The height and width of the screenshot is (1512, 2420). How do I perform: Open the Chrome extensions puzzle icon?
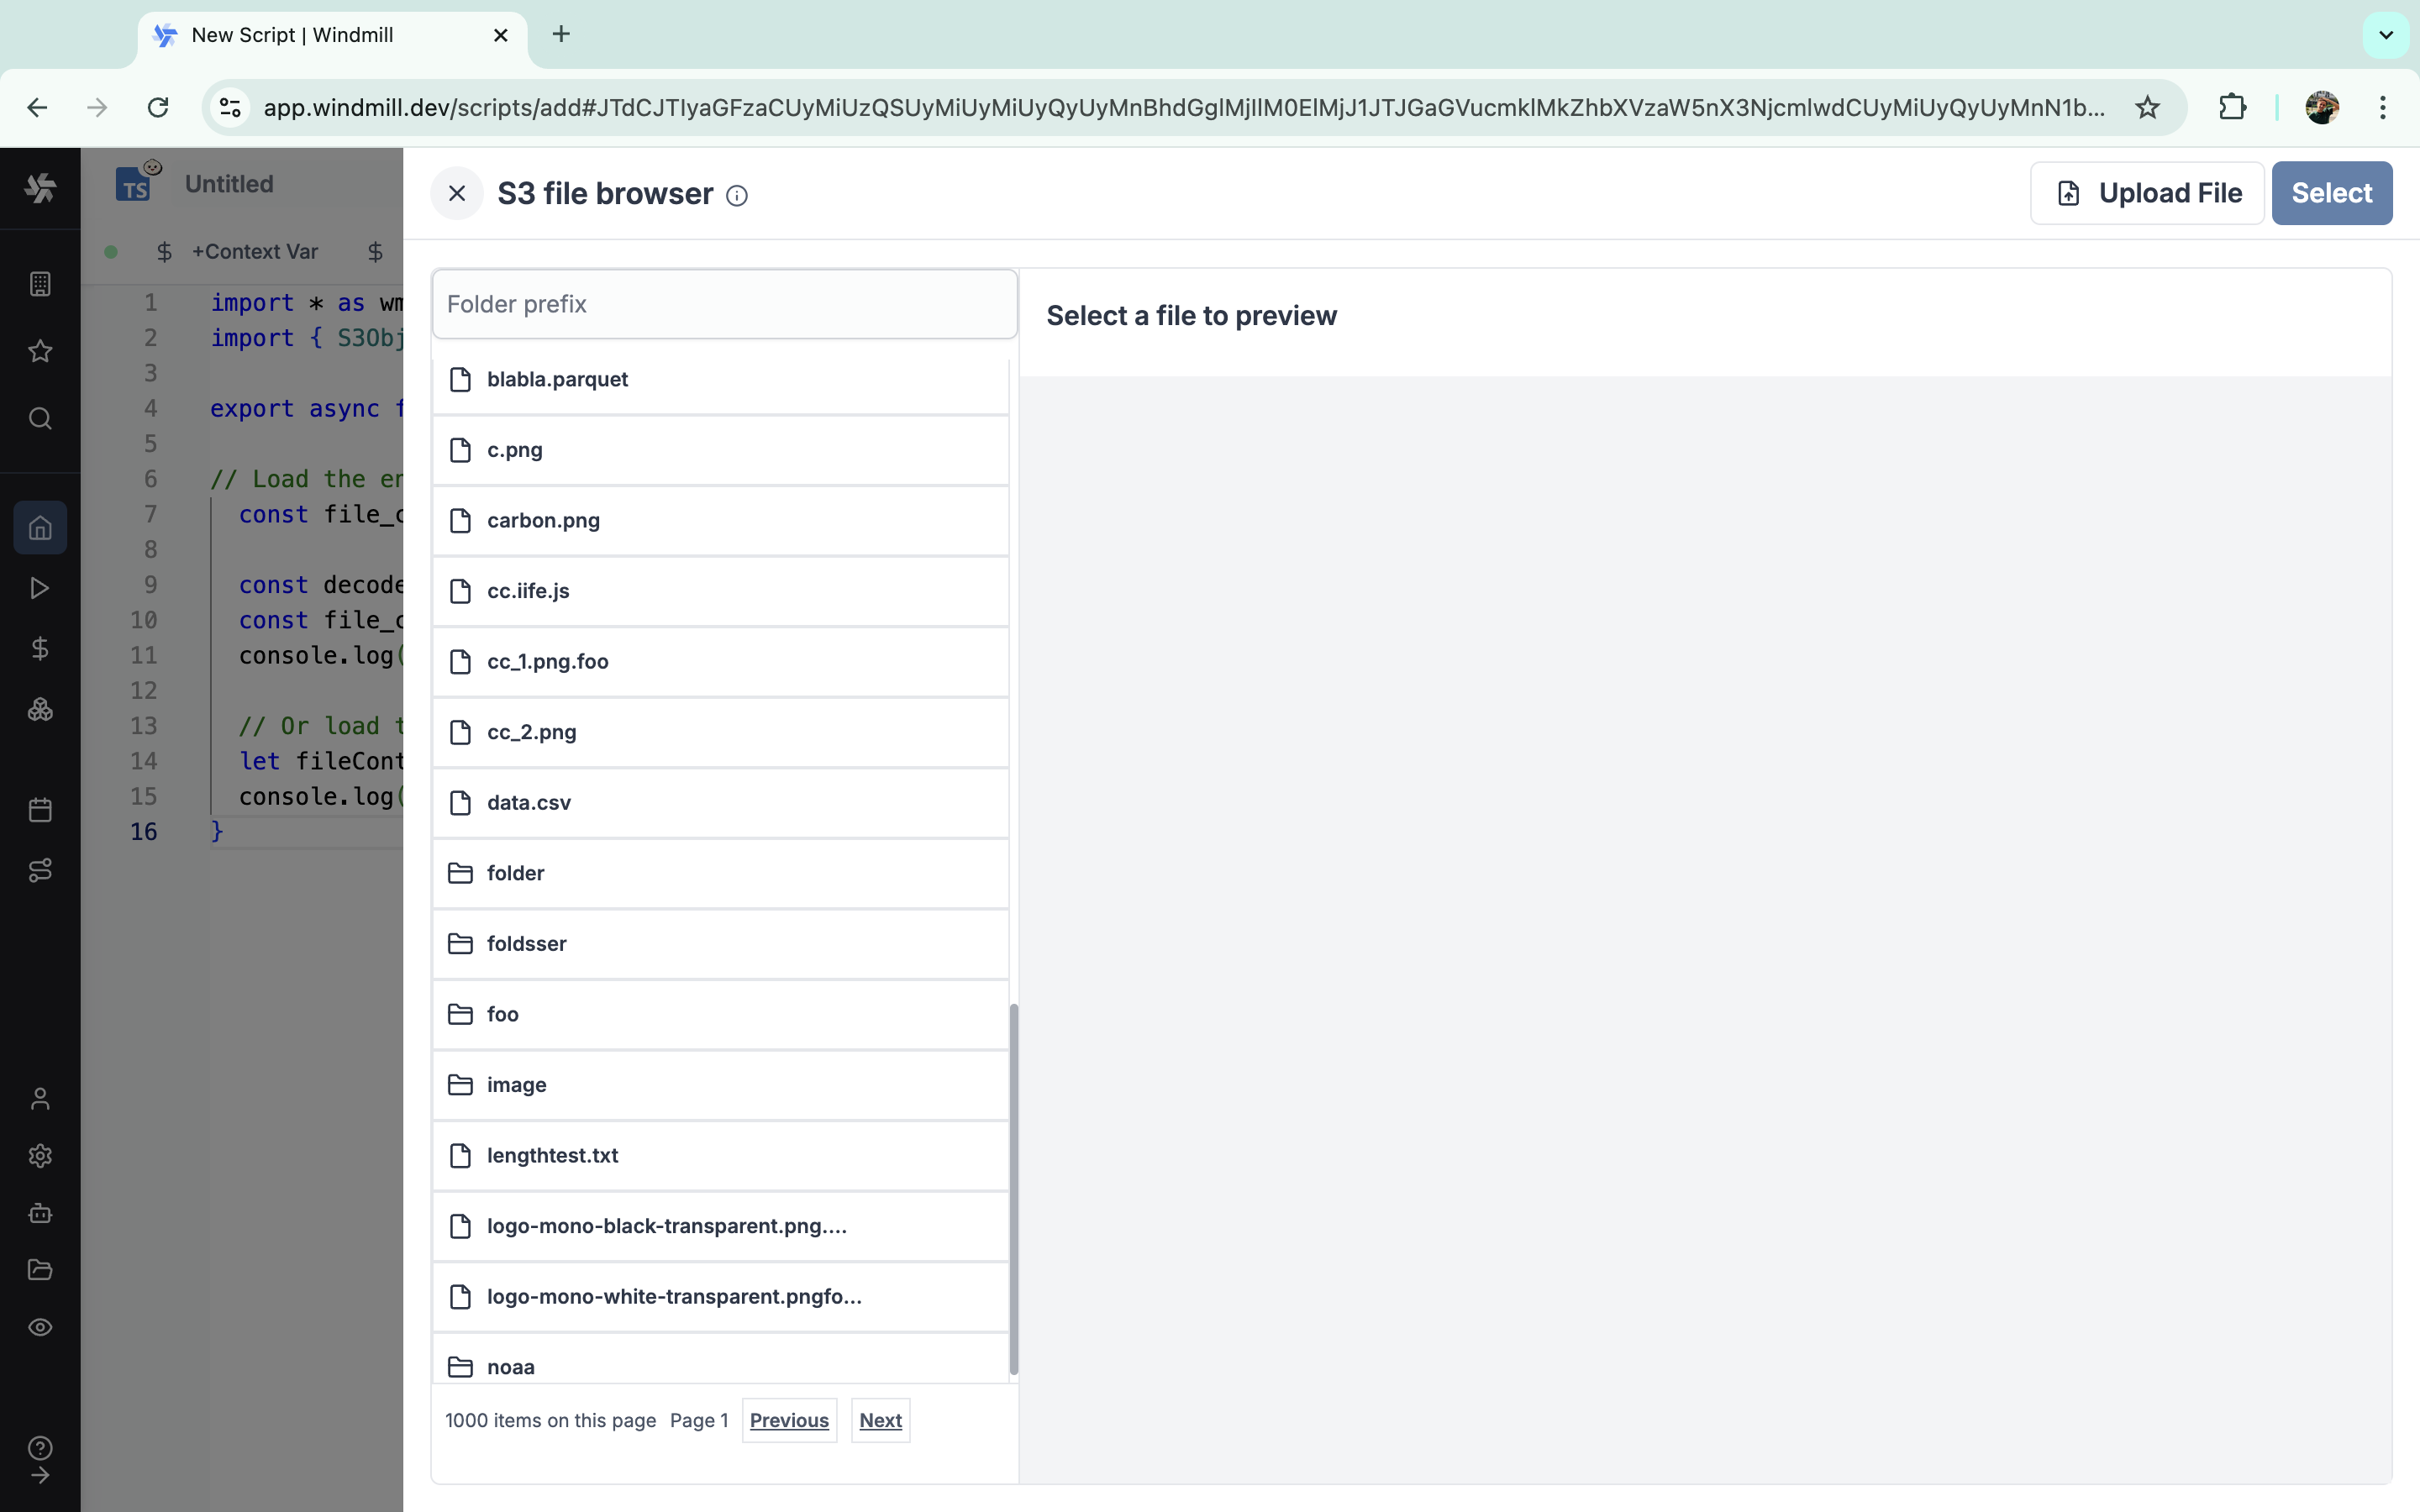point(2232,107)
